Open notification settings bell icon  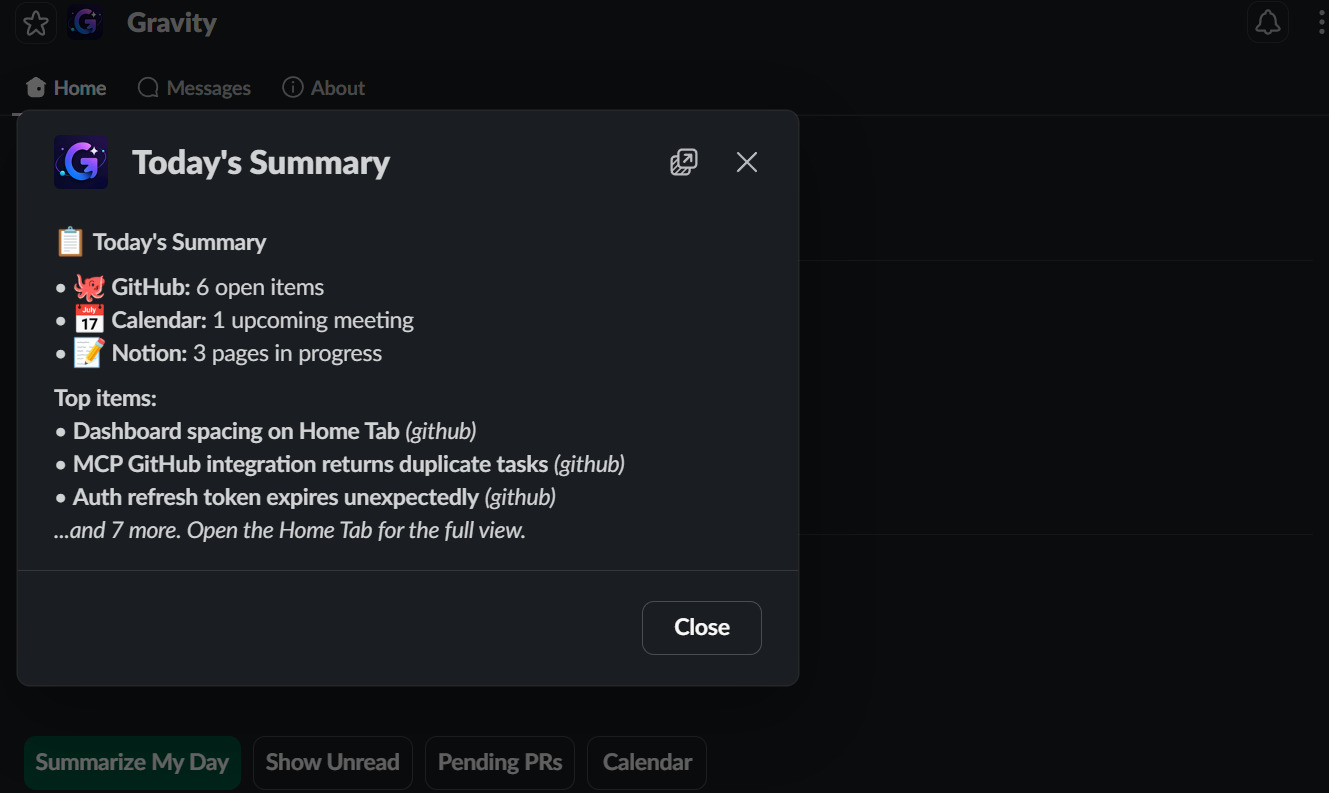click(x=1267, y=22)
